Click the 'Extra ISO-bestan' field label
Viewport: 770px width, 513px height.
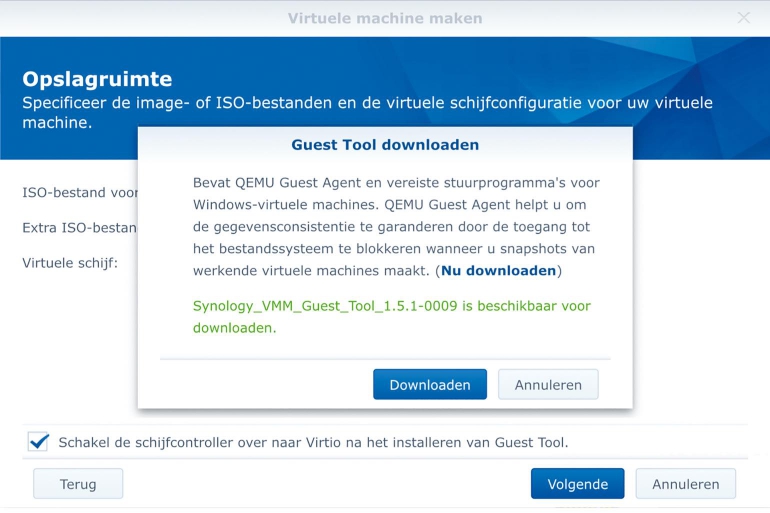pyautogui.click(x=79, y=228)
